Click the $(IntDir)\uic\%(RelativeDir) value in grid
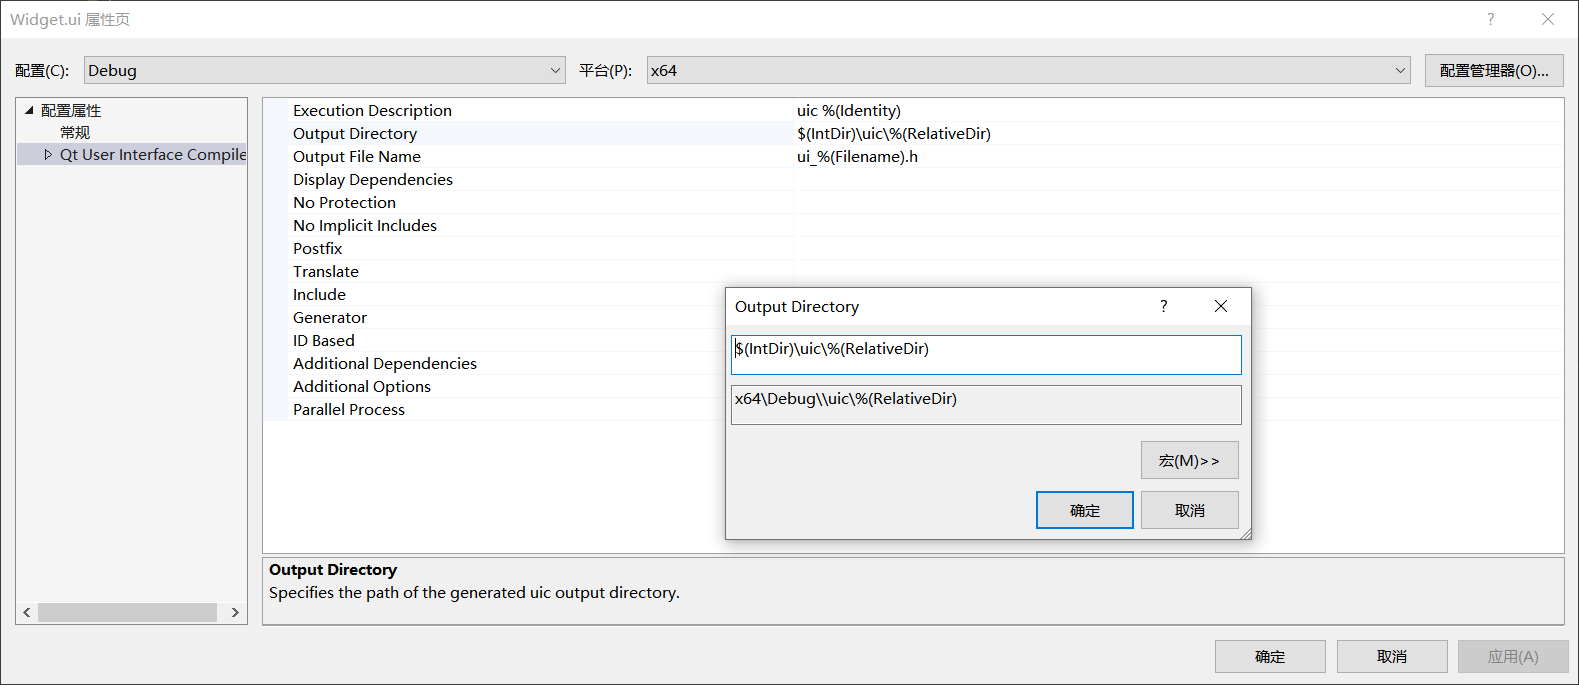This screenshot has height=685, width=1579. click(x=894, y=133)
